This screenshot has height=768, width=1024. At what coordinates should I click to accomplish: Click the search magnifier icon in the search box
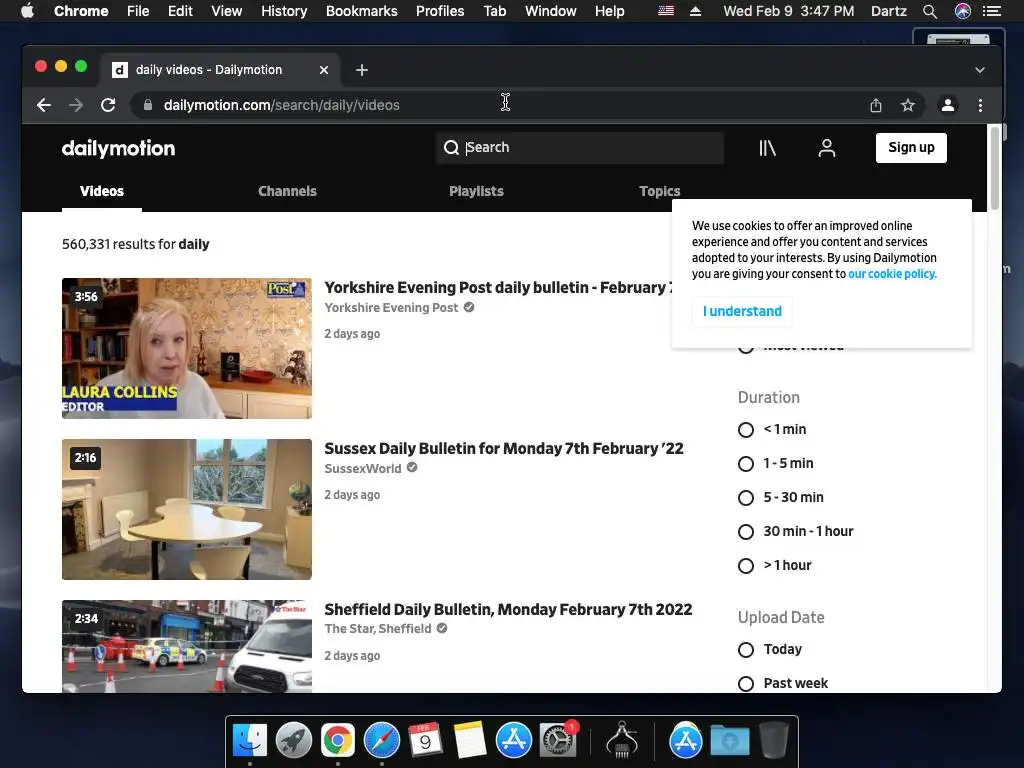451,148
